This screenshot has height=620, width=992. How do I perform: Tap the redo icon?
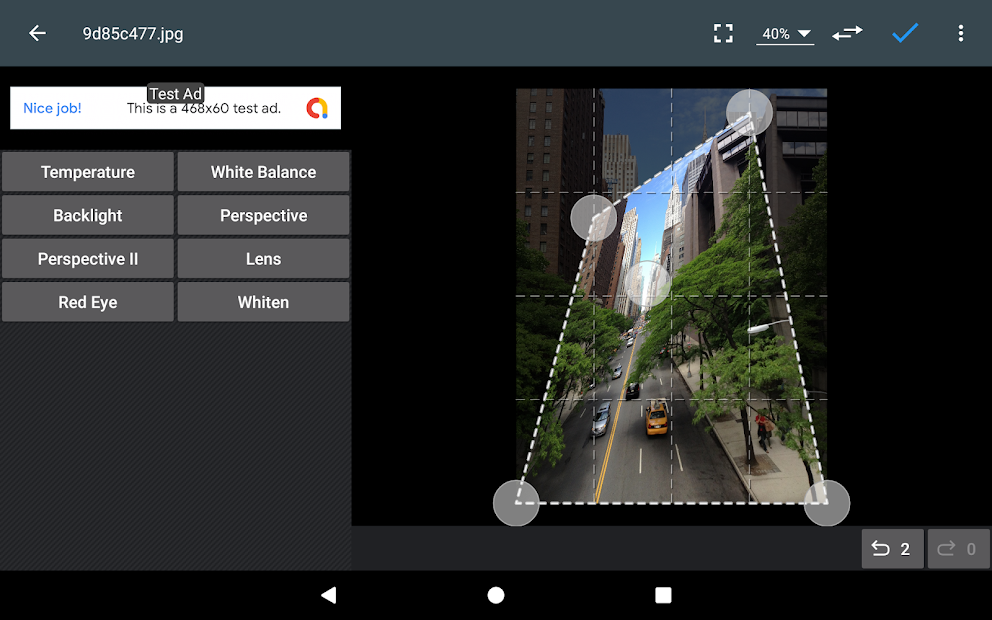pyautogui.click(x=957, y=548)
